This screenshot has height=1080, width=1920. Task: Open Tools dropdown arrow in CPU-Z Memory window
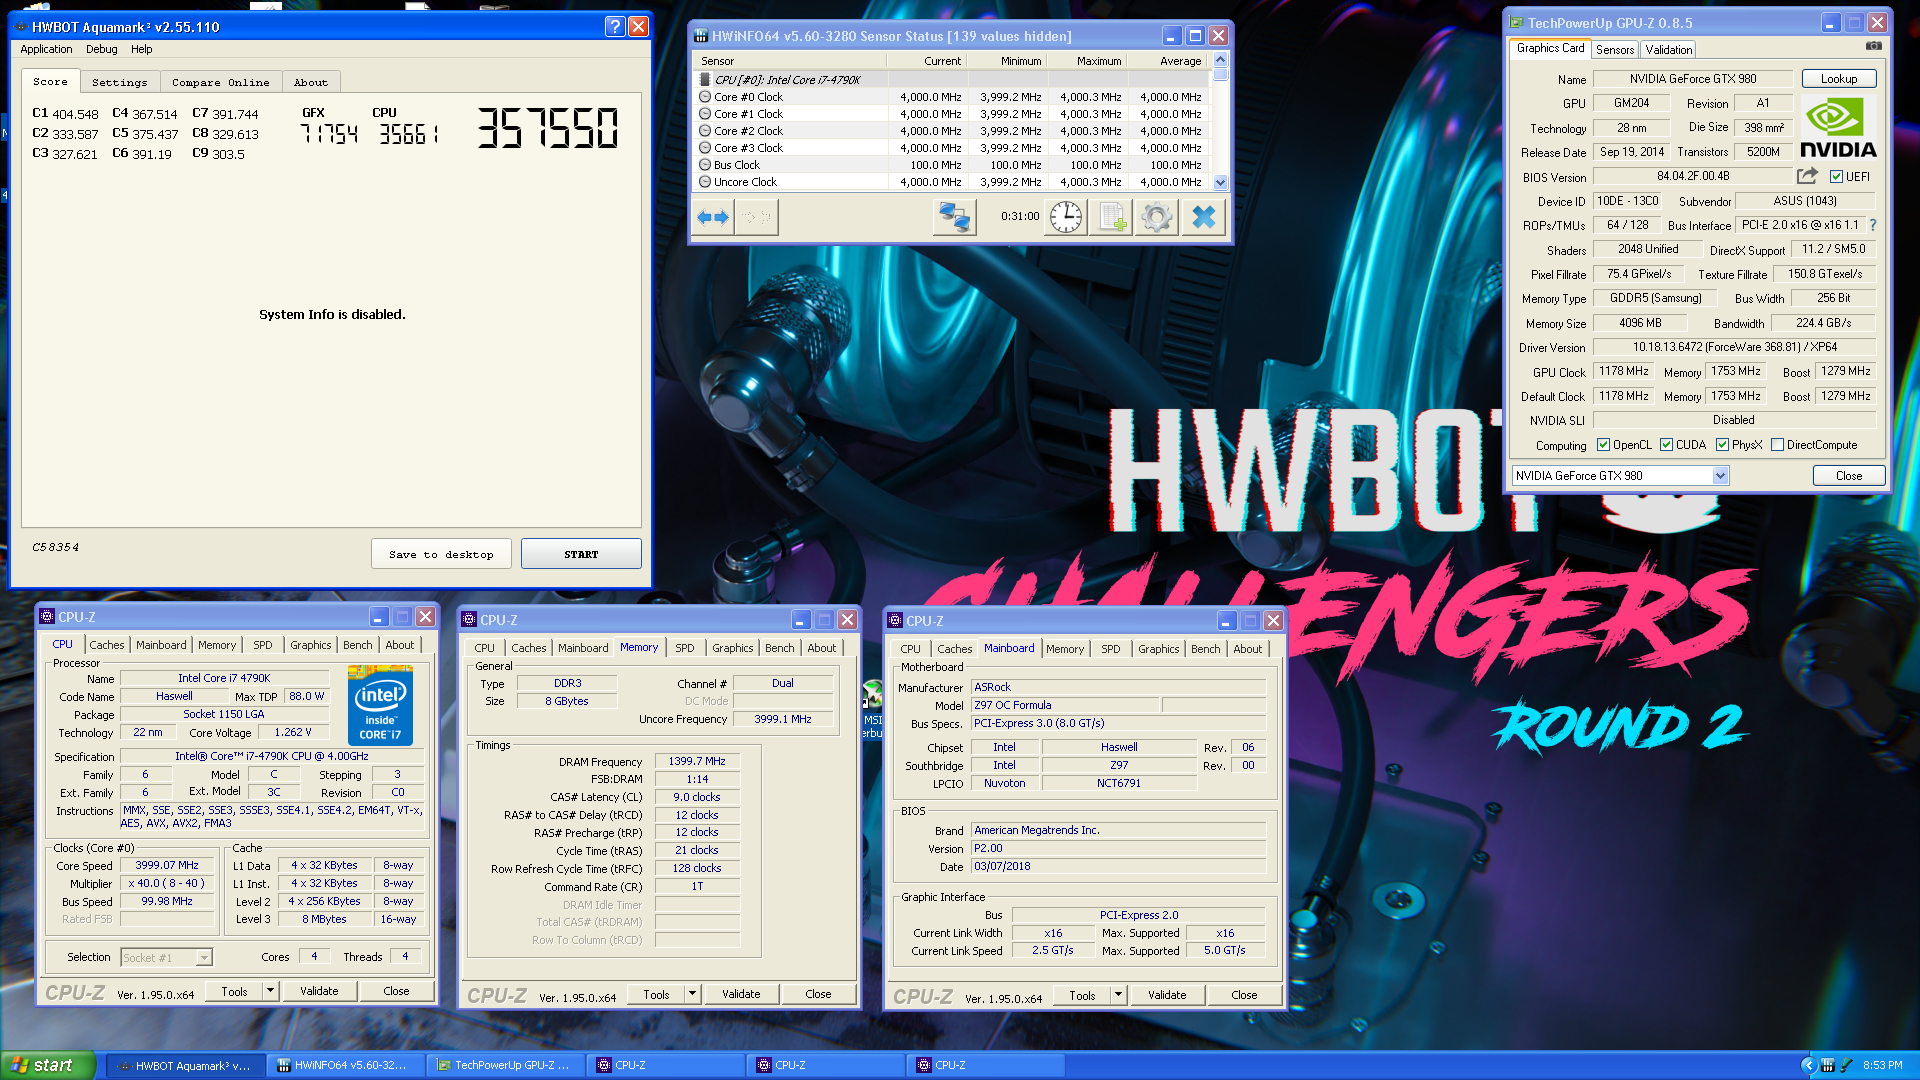click(692, 994)
